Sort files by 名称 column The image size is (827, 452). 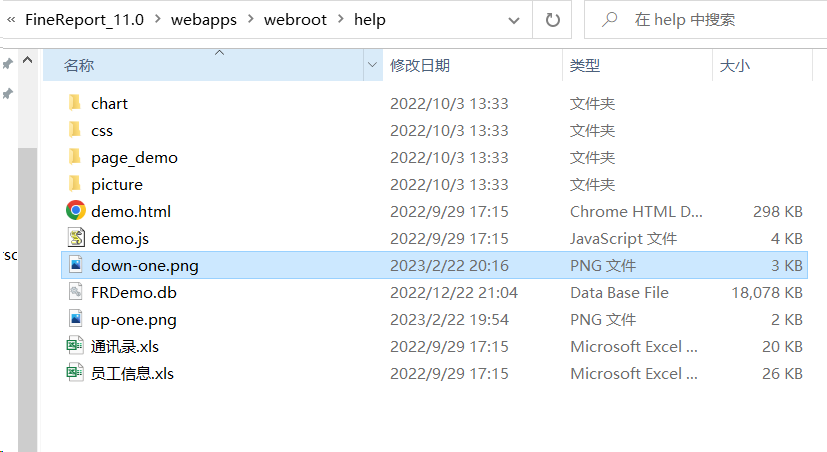point(203,65)
